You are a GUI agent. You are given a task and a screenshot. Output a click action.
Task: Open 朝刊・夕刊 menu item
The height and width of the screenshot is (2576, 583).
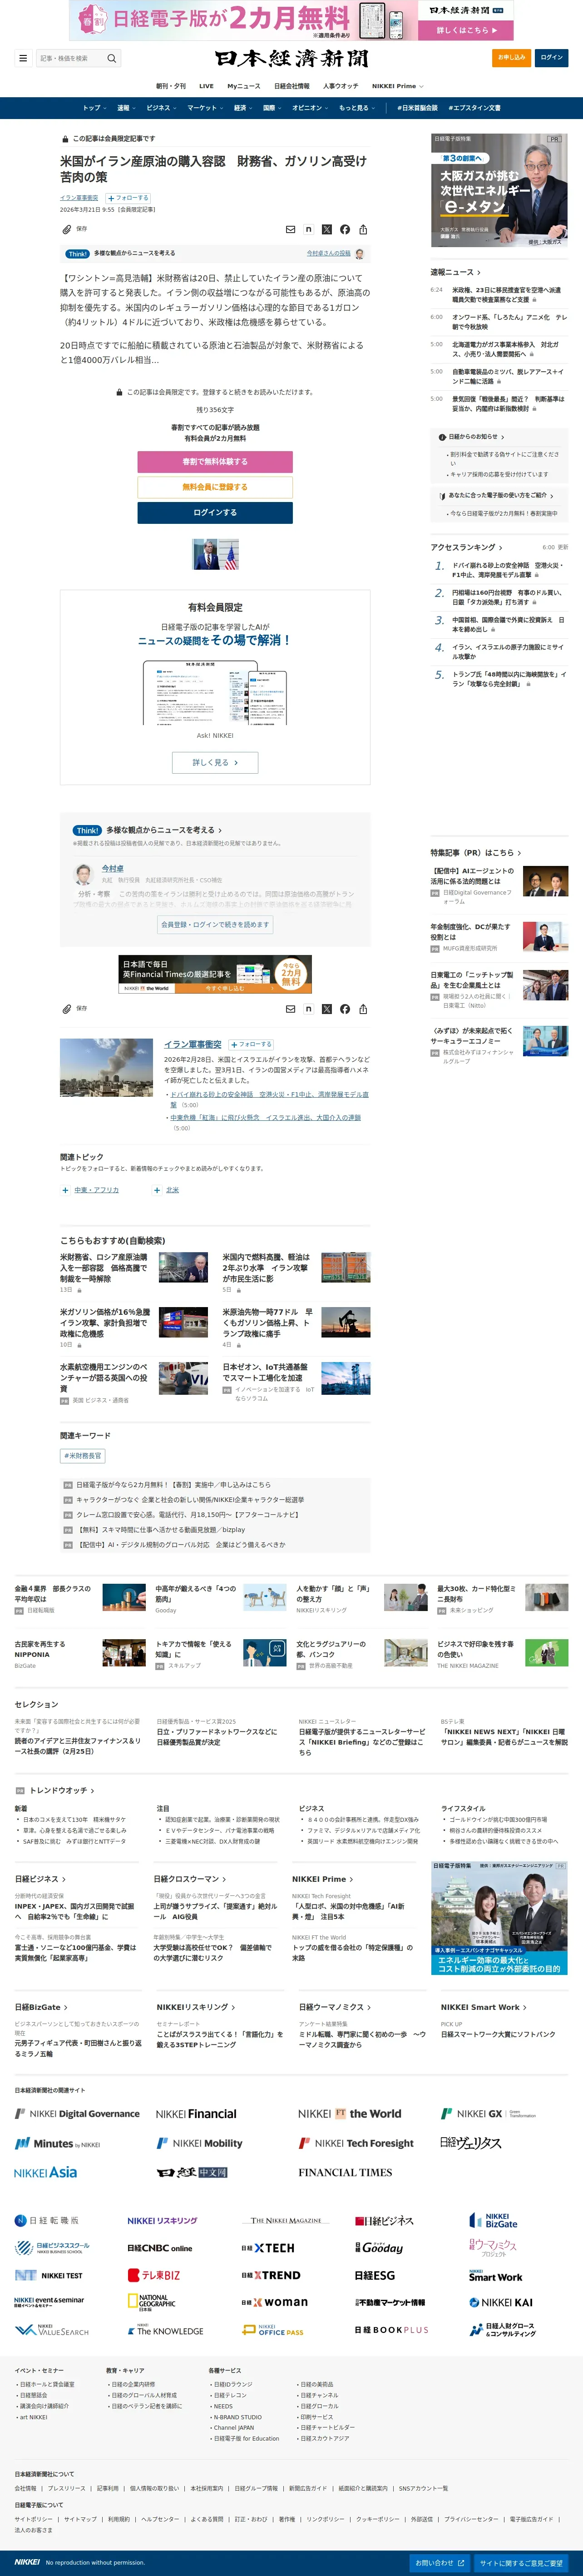tap(171, 86)
